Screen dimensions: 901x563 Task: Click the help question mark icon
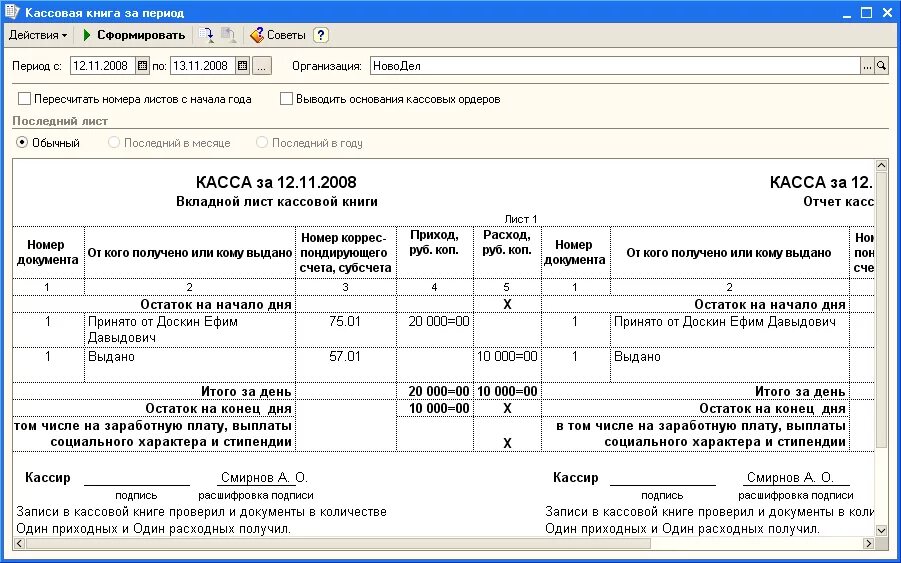pos(321,35)
